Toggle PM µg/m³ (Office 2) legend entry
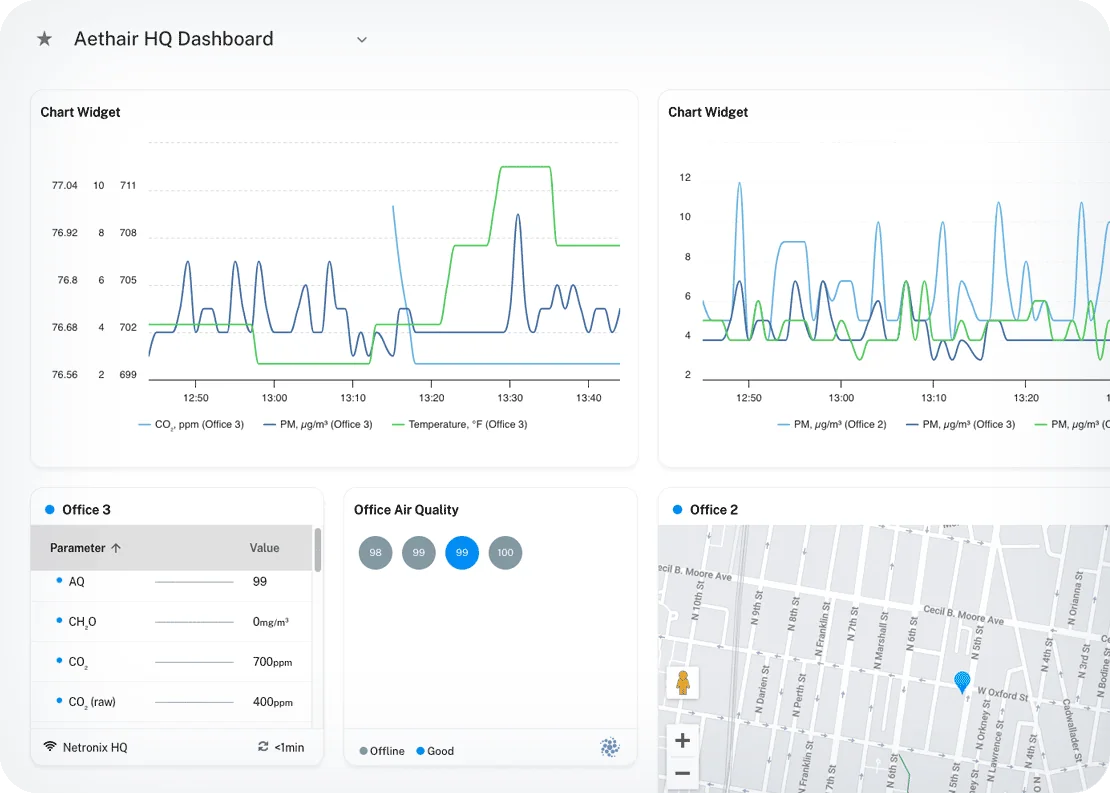The width and height of the screenshot is (1110, 793). coord(832,424)
